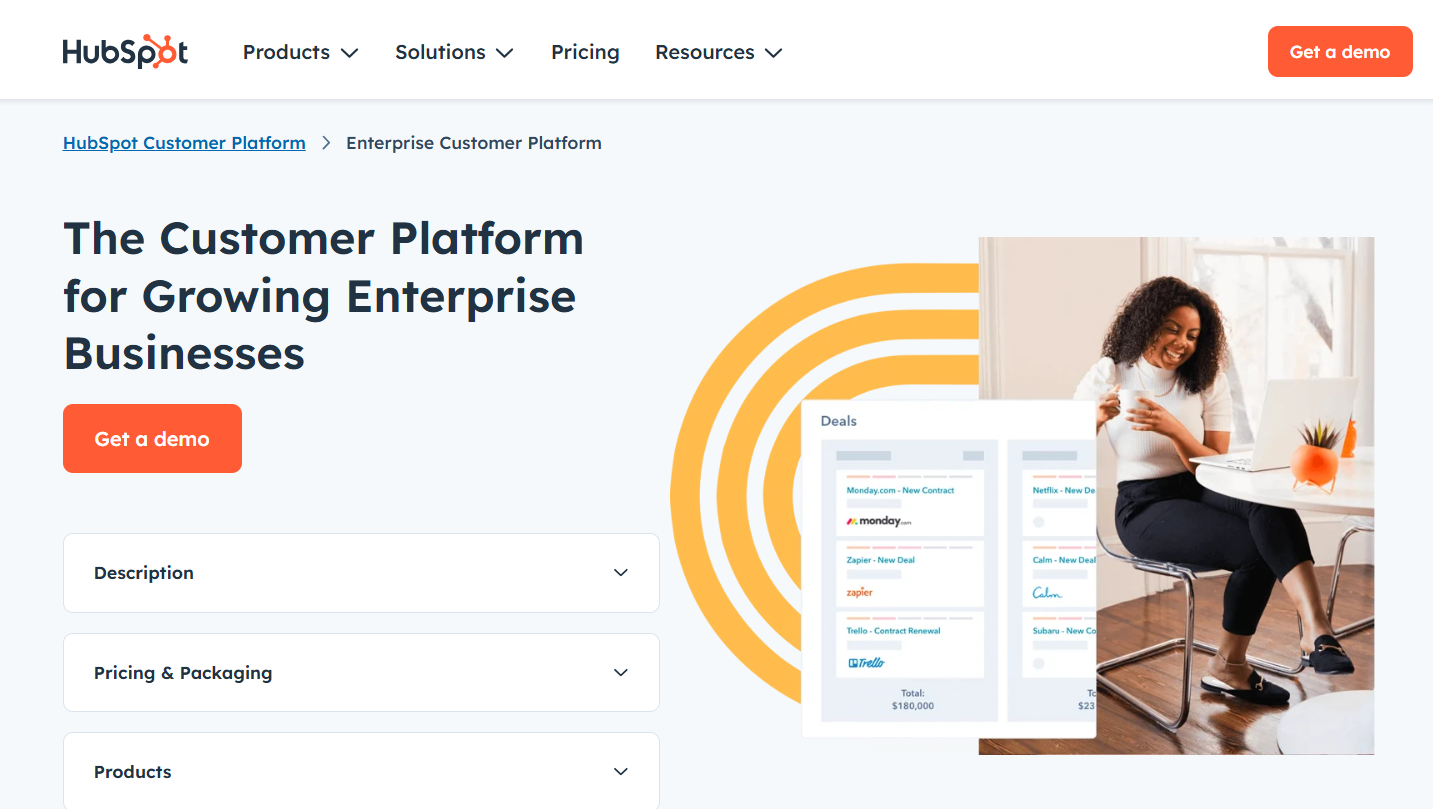
Task: Go to the Pricing page
Action: tap(585, 52)
